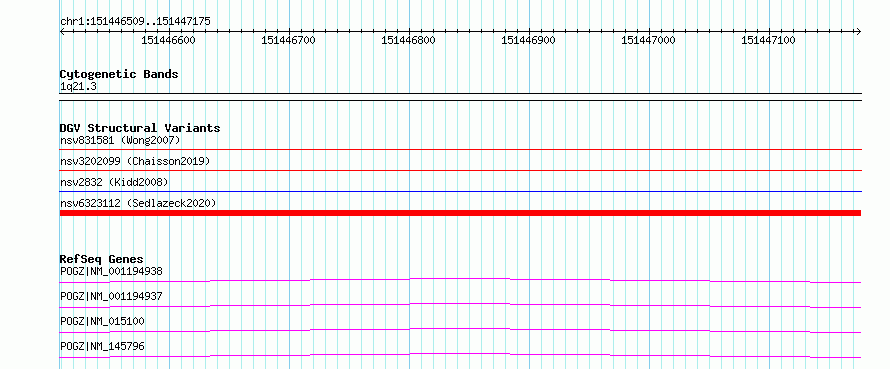The image size is (890, 369).
Task: Click ruler position 151447100
Action: pyautogui.click(x=769, y=40)
